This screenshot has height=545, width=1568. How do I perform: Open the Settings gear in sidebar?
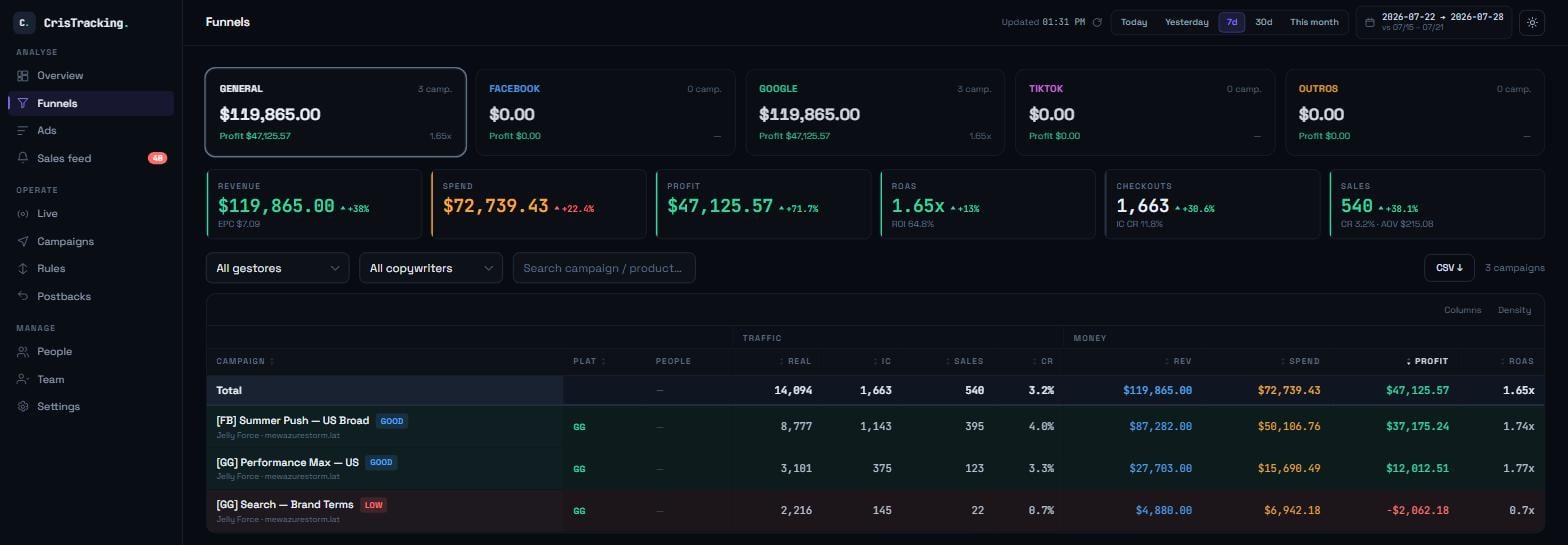coord(23,407)
